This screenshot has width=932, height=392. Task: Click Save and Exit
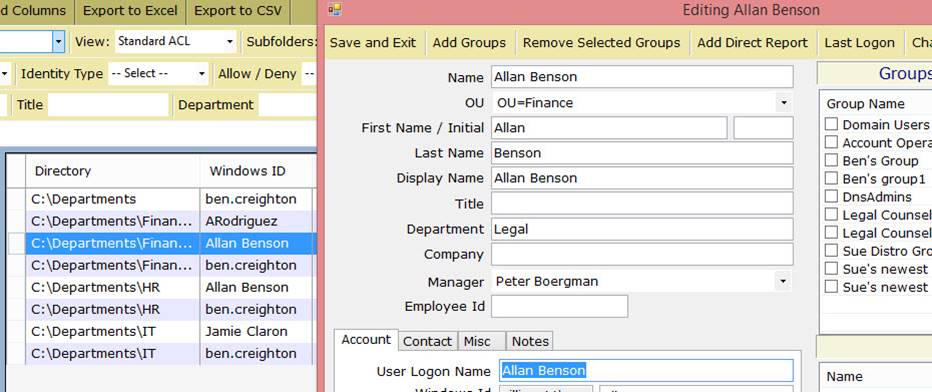point(373,43)
